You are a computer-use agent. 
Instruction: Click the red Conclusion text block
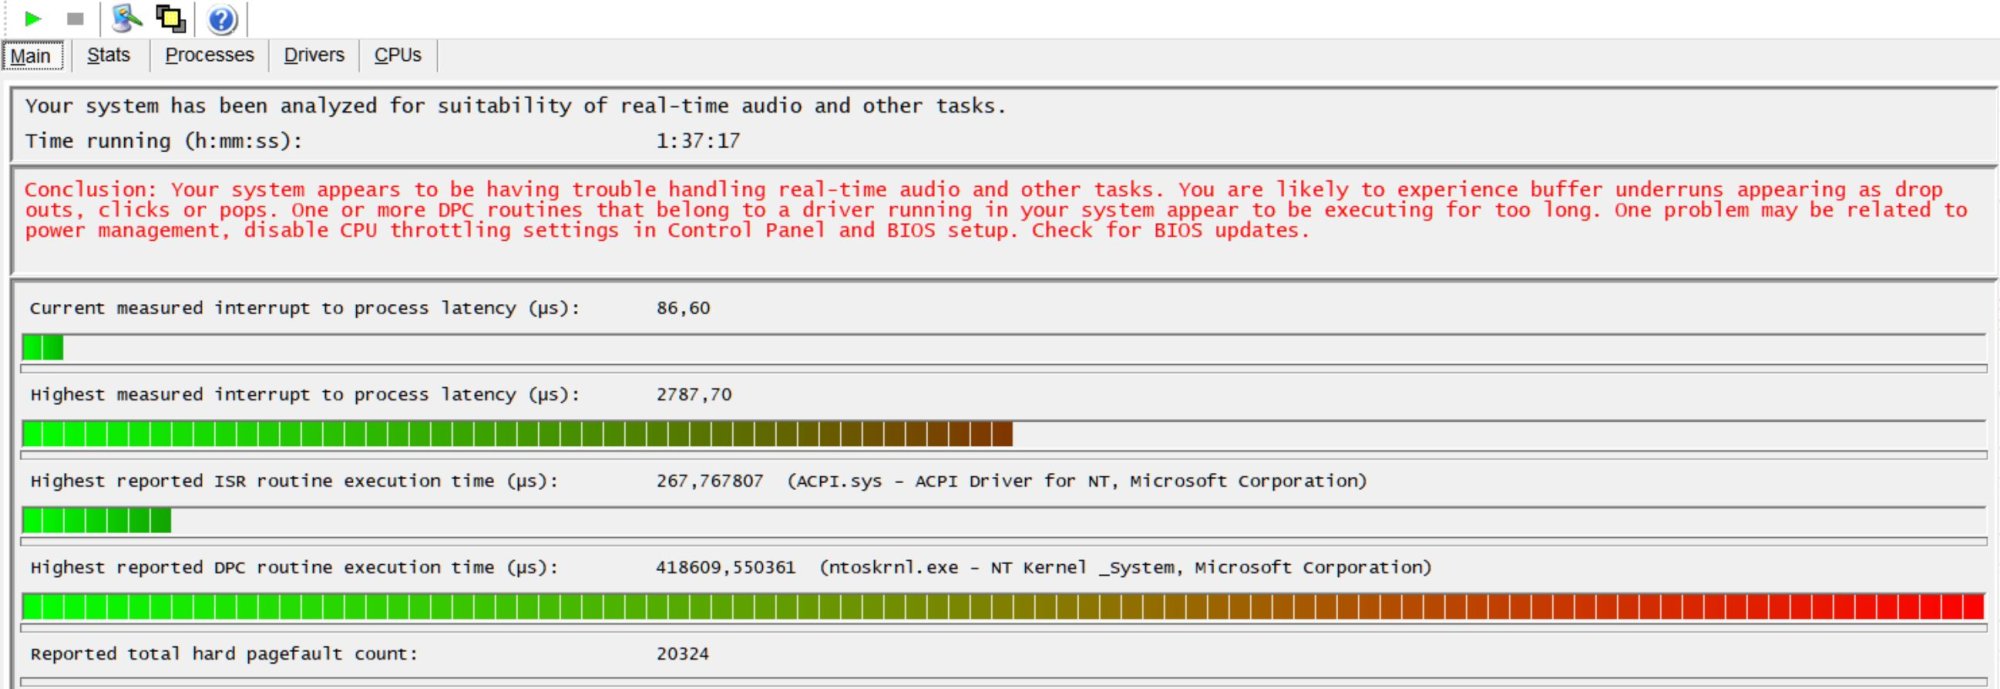(996, 210)
